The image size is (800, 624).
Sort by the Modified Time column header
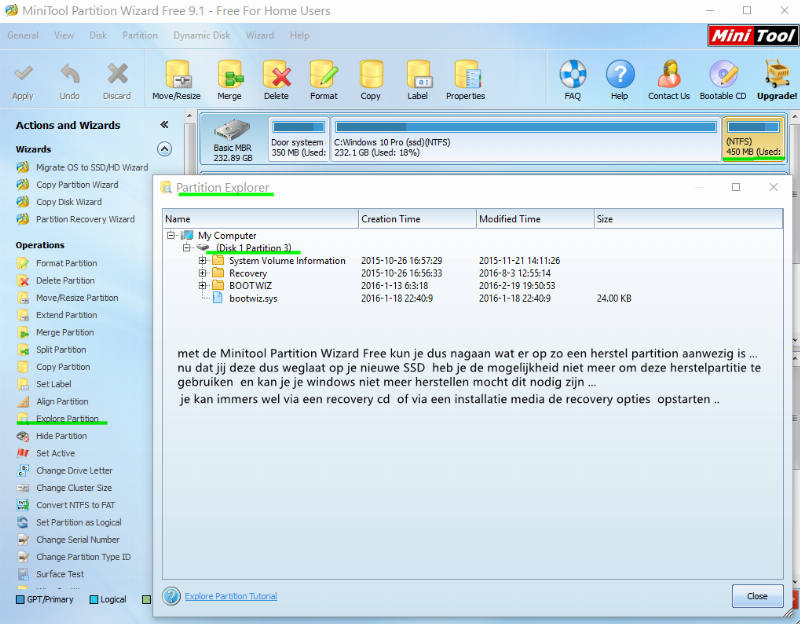point(535,218)
